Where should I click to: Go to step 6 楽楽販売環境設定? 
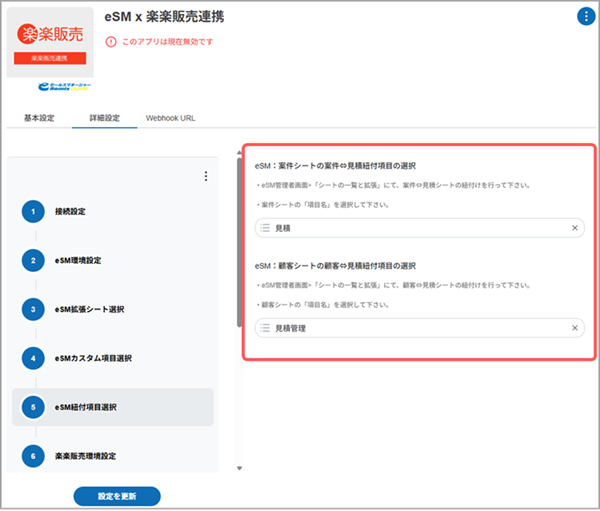(92, 455)
